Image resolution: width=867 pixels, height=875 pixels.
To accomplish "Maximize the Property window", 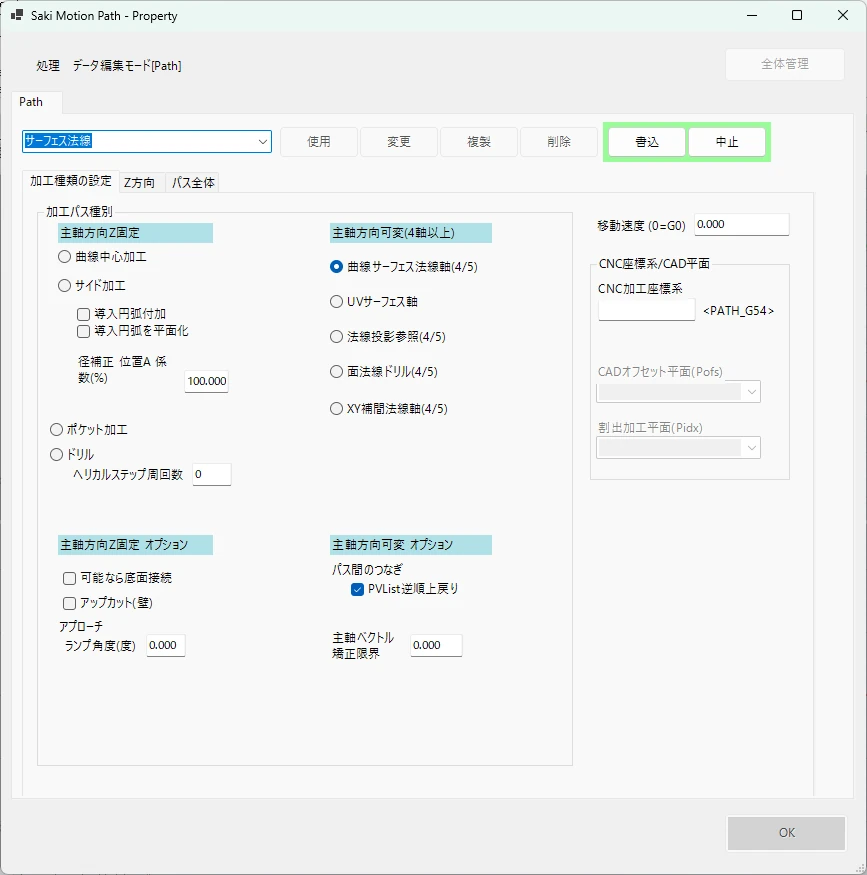I will click(x=797, y=15).
